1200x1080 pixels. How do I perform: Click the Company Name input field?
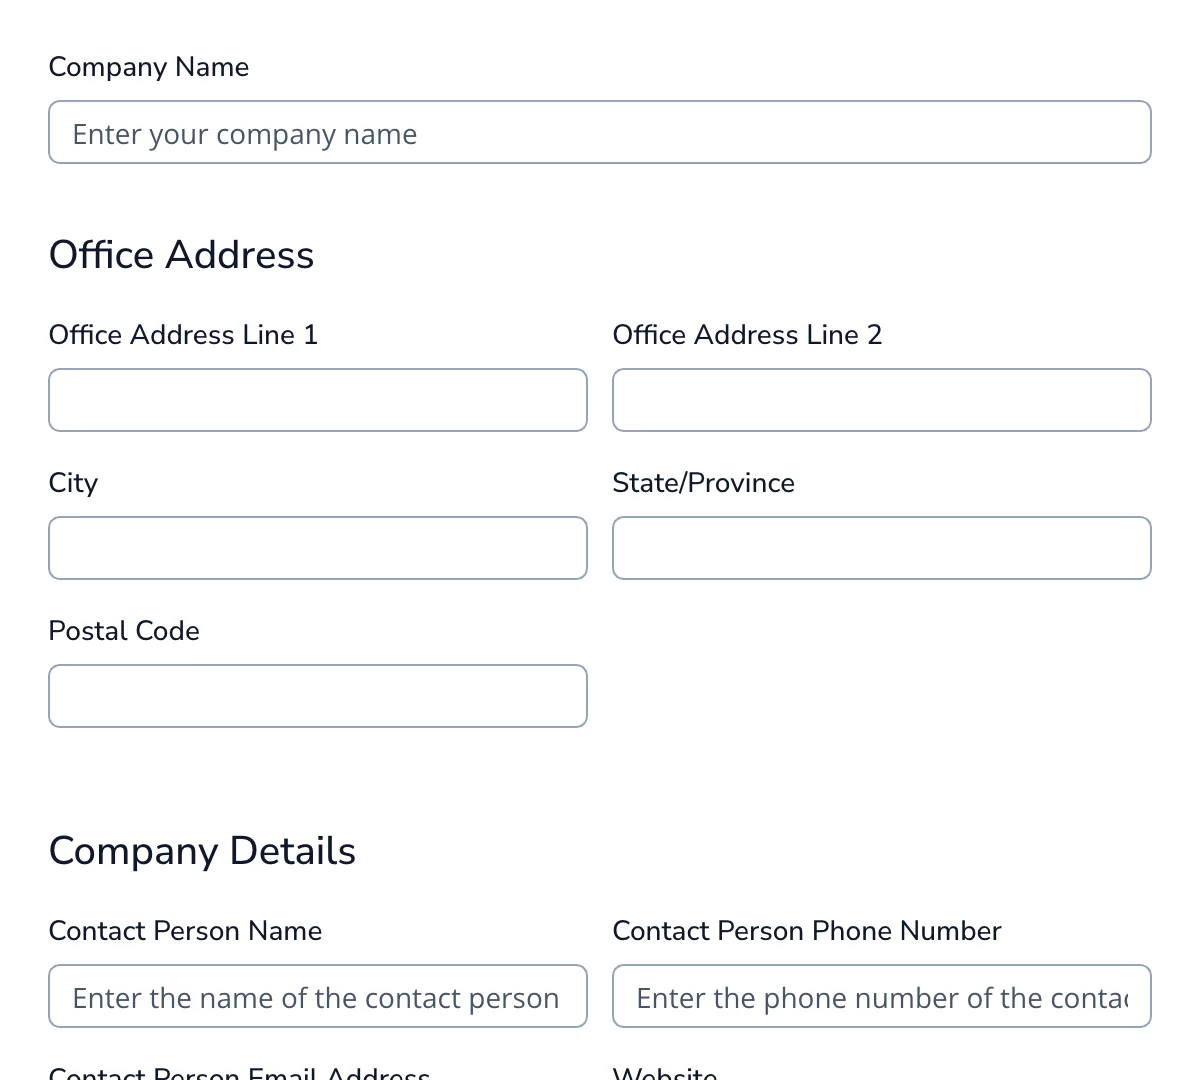[x=599, y=132]
